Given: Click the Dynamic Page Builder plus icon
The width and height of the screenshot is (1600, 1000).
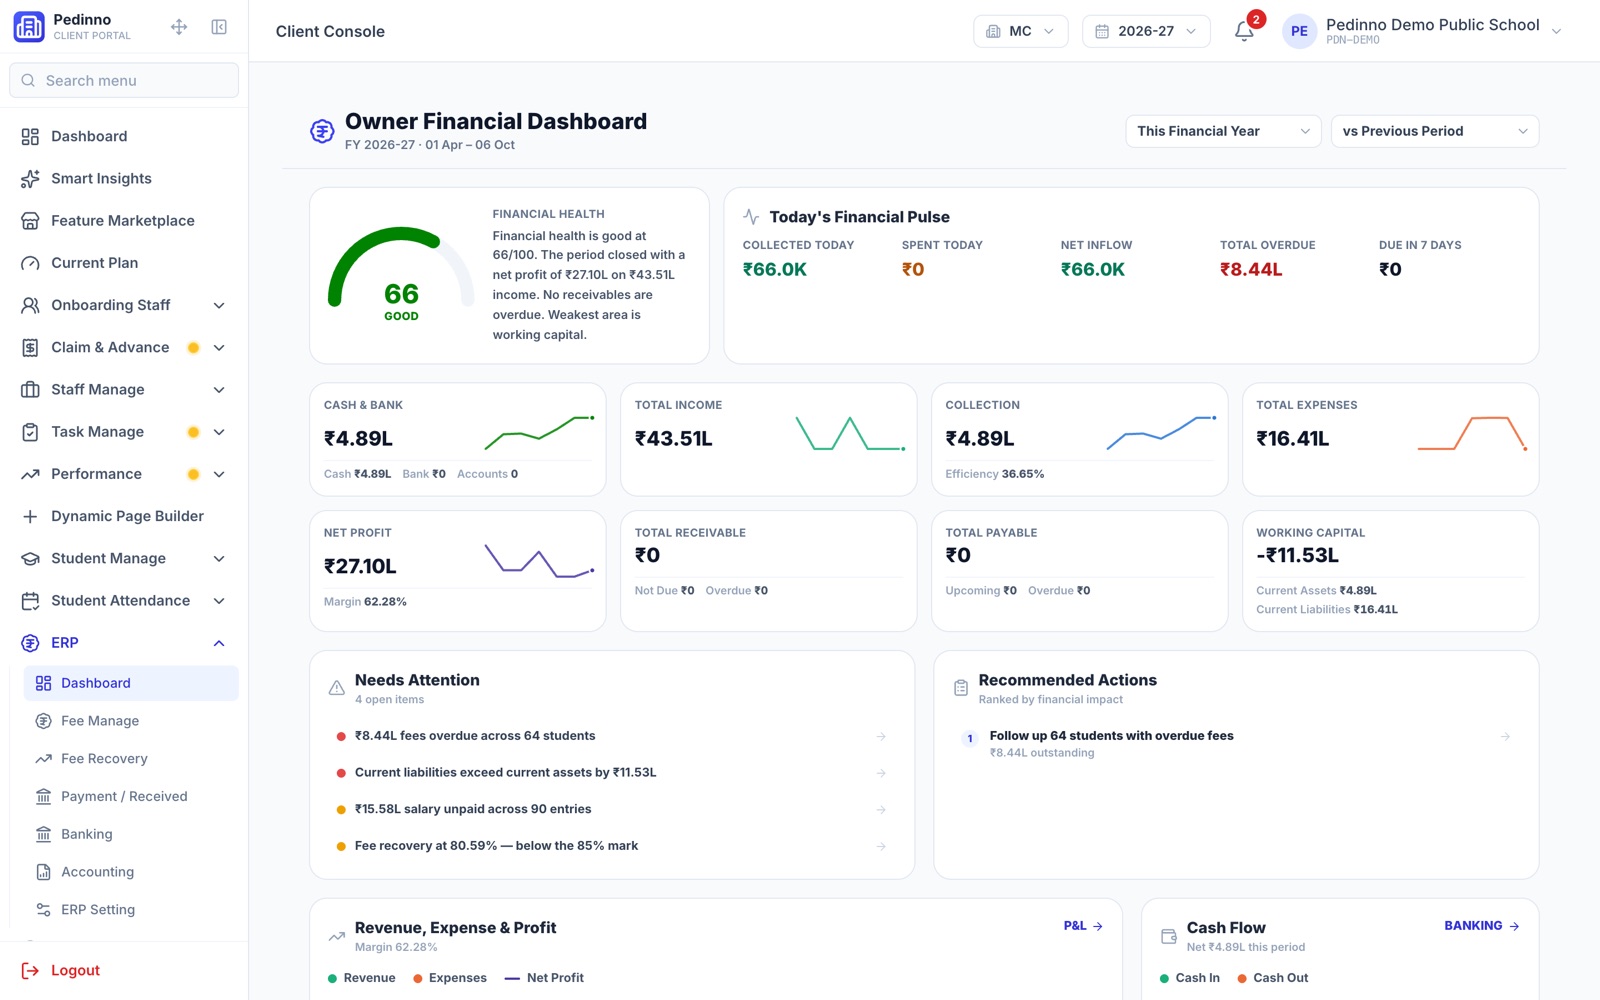Looking at the screenshot, I should tap(30, 516).
